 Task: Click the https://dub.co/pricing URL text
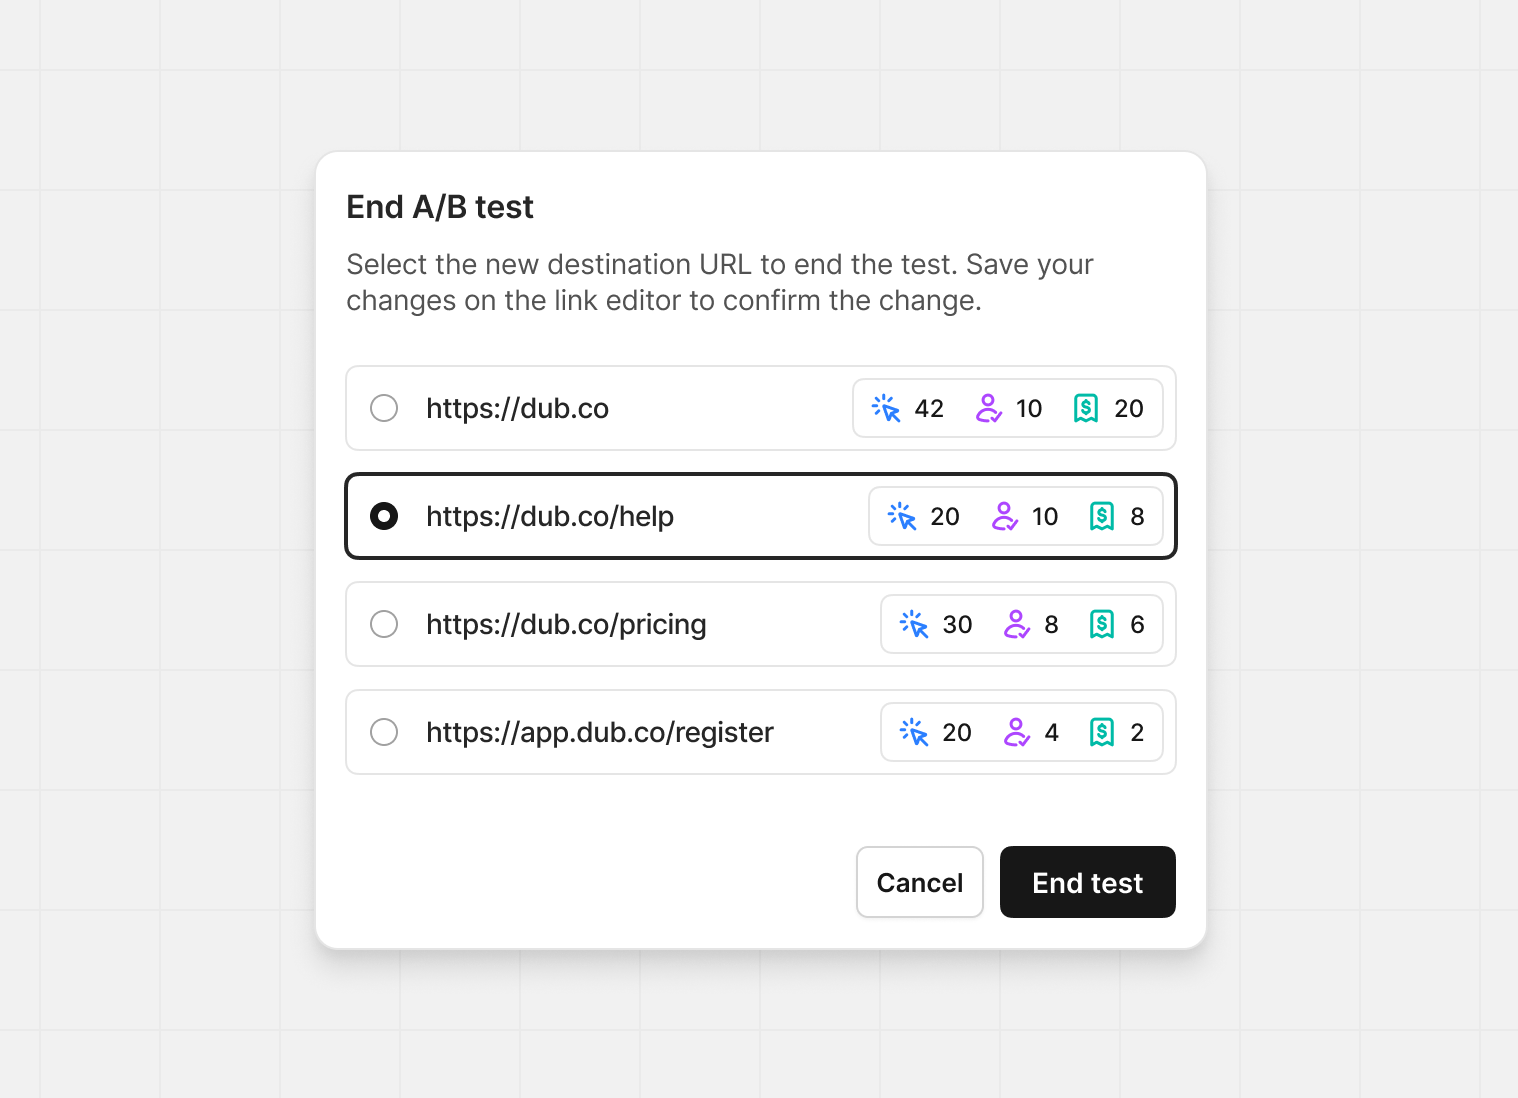(x=566, y=624)
